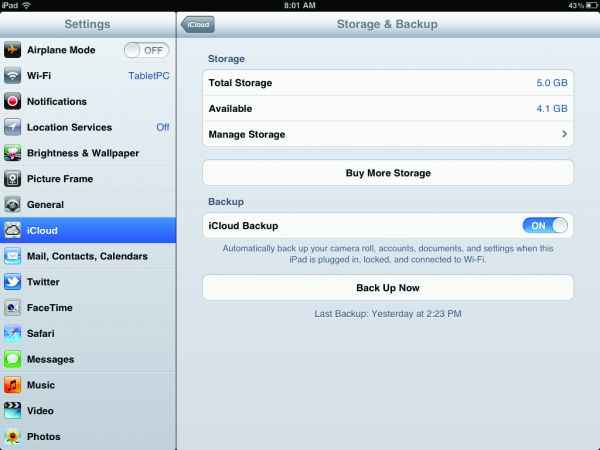Tap the 5.0 GB total storage value
This screenshot has width=600, height=450.
552,83
